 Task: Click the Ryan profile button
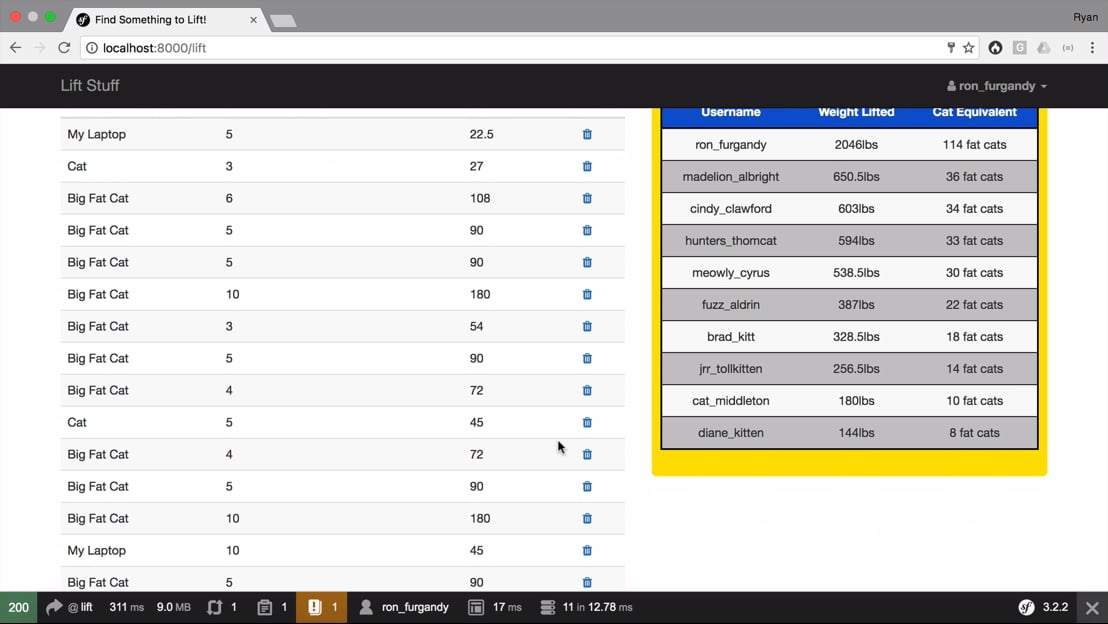click(x=1085, y=17)
